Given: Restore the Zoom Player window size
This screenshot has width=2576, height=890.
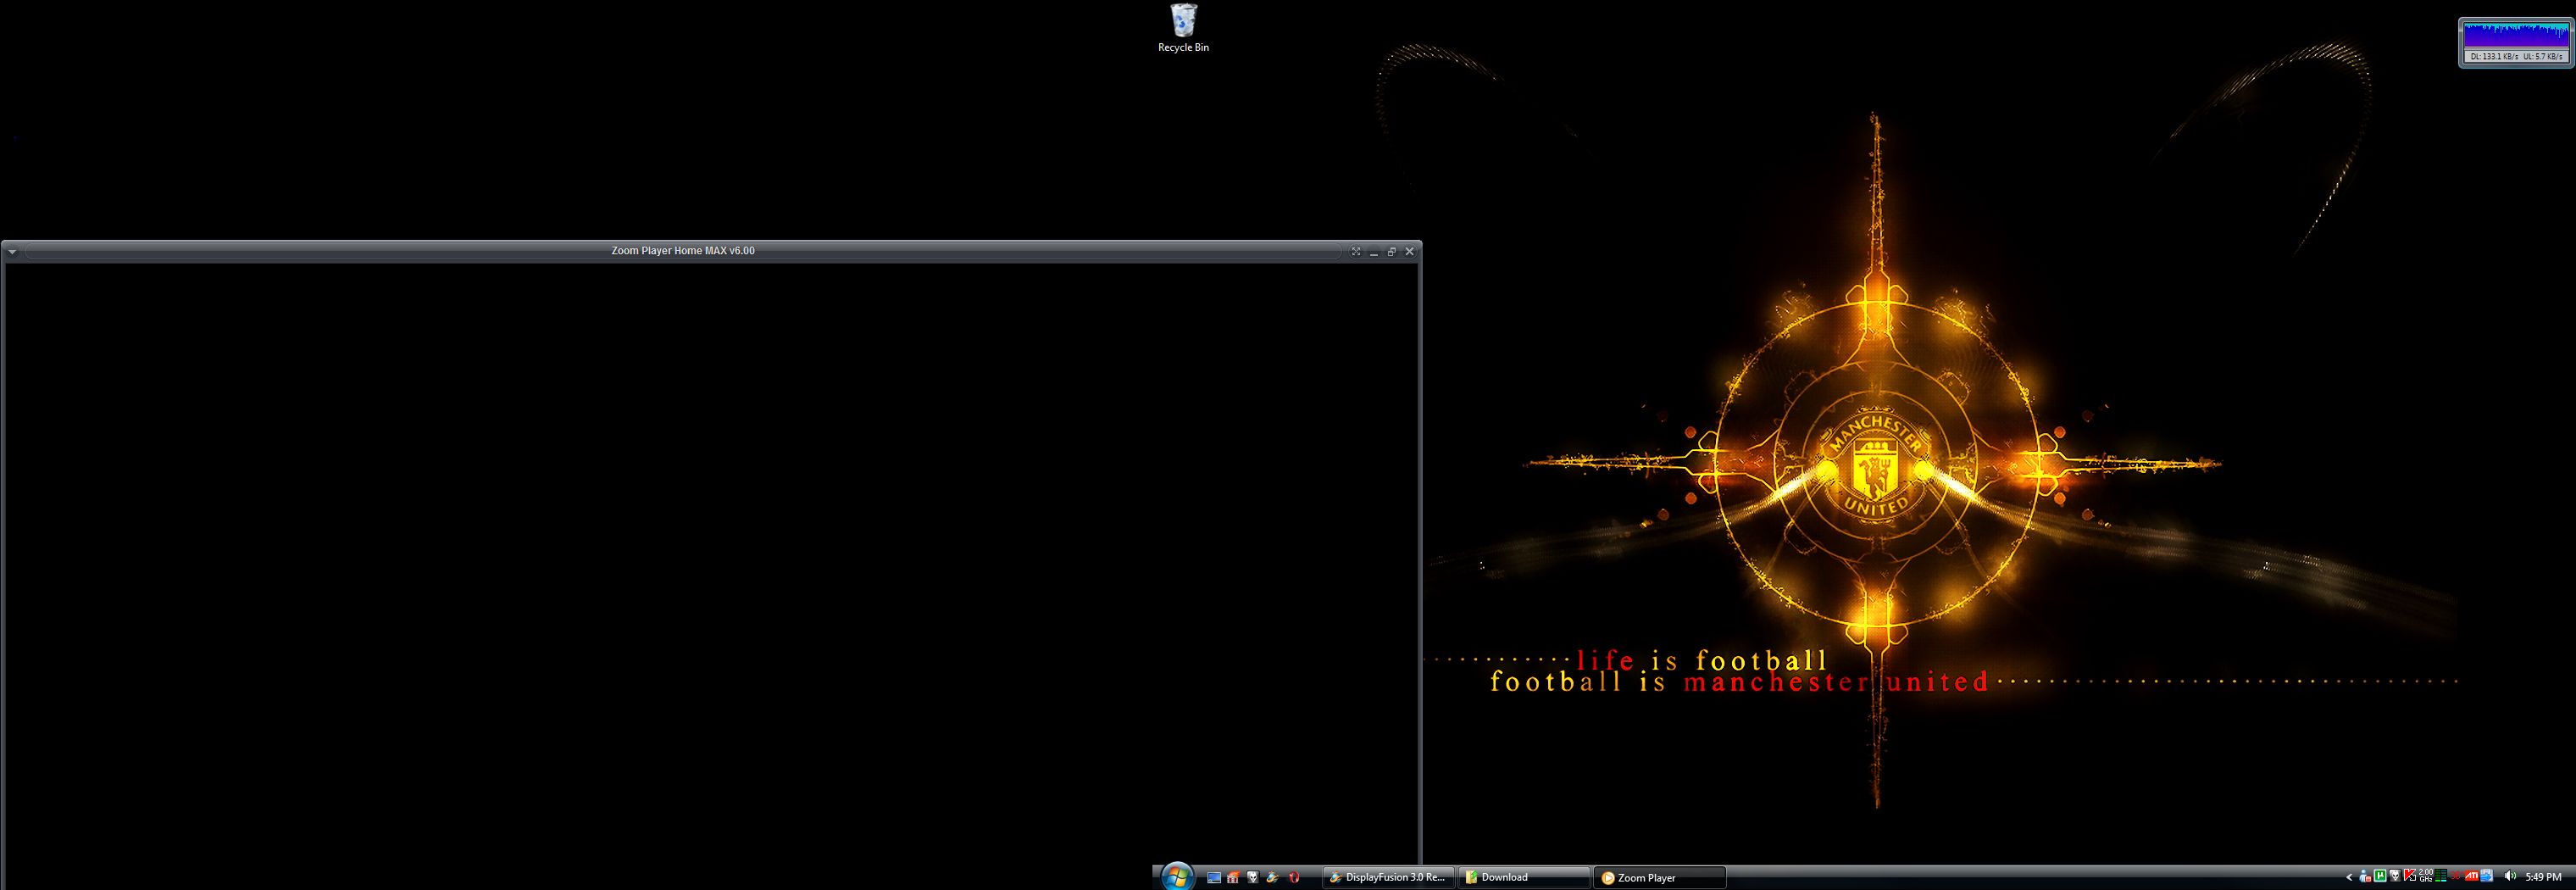Looking at the screenshot, I should [1392, 252].
